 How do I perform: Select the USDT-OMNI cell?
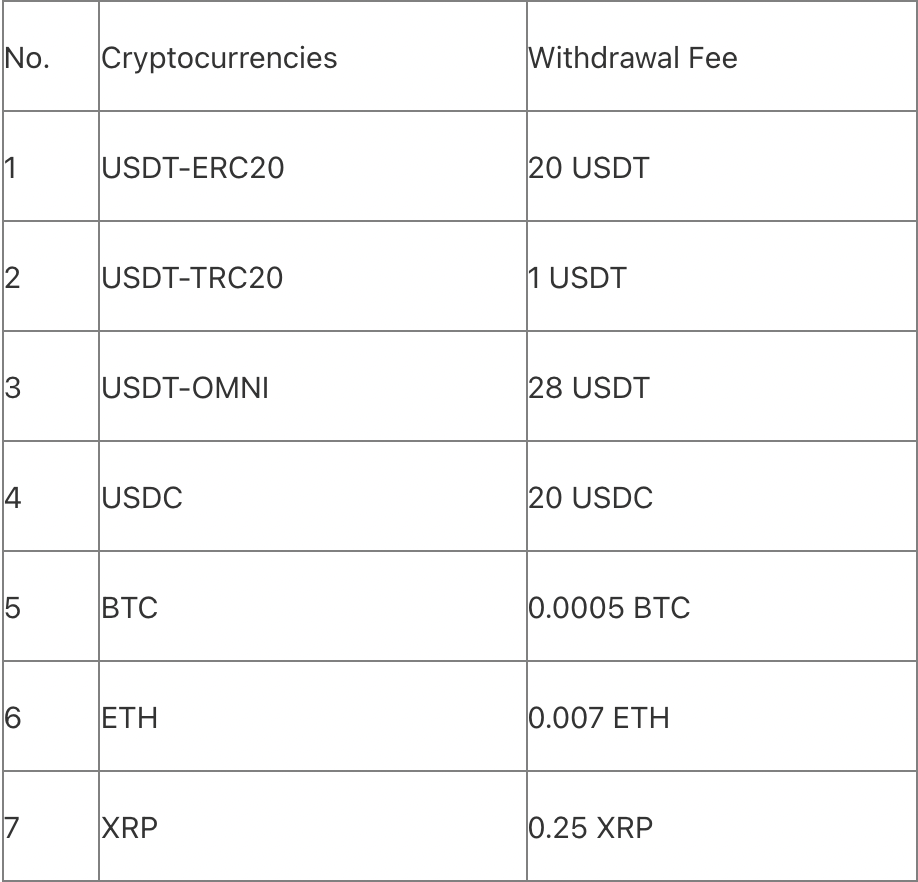tap(185, 387)
